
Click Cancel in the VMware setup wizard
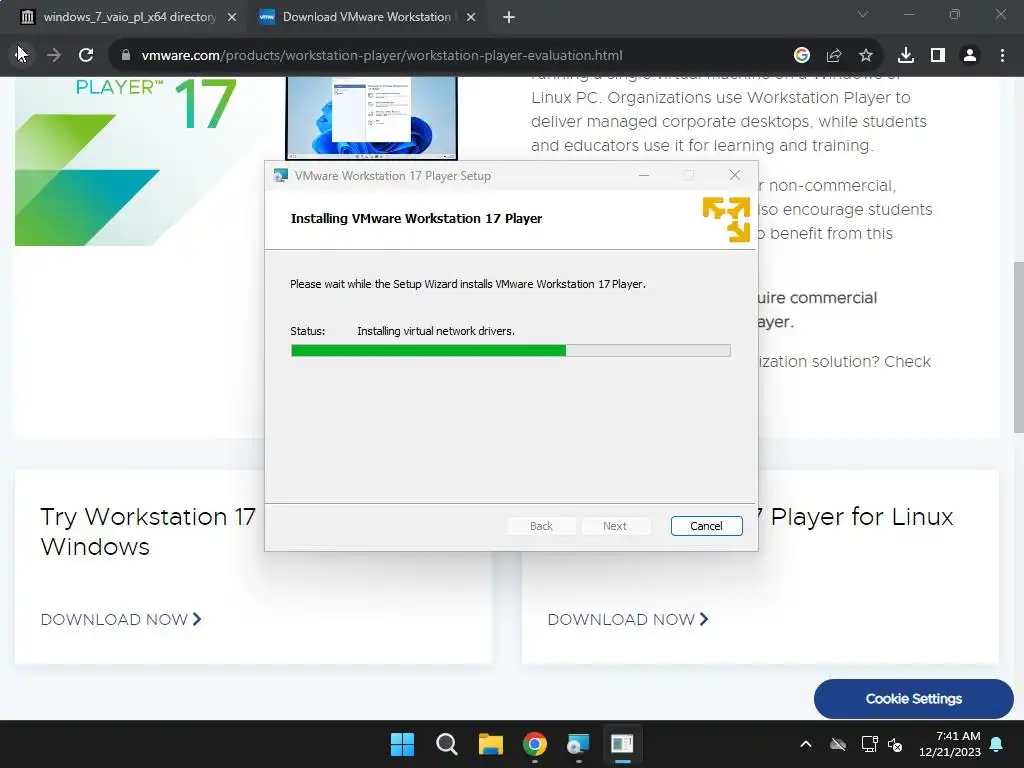(x=706, y=526)
